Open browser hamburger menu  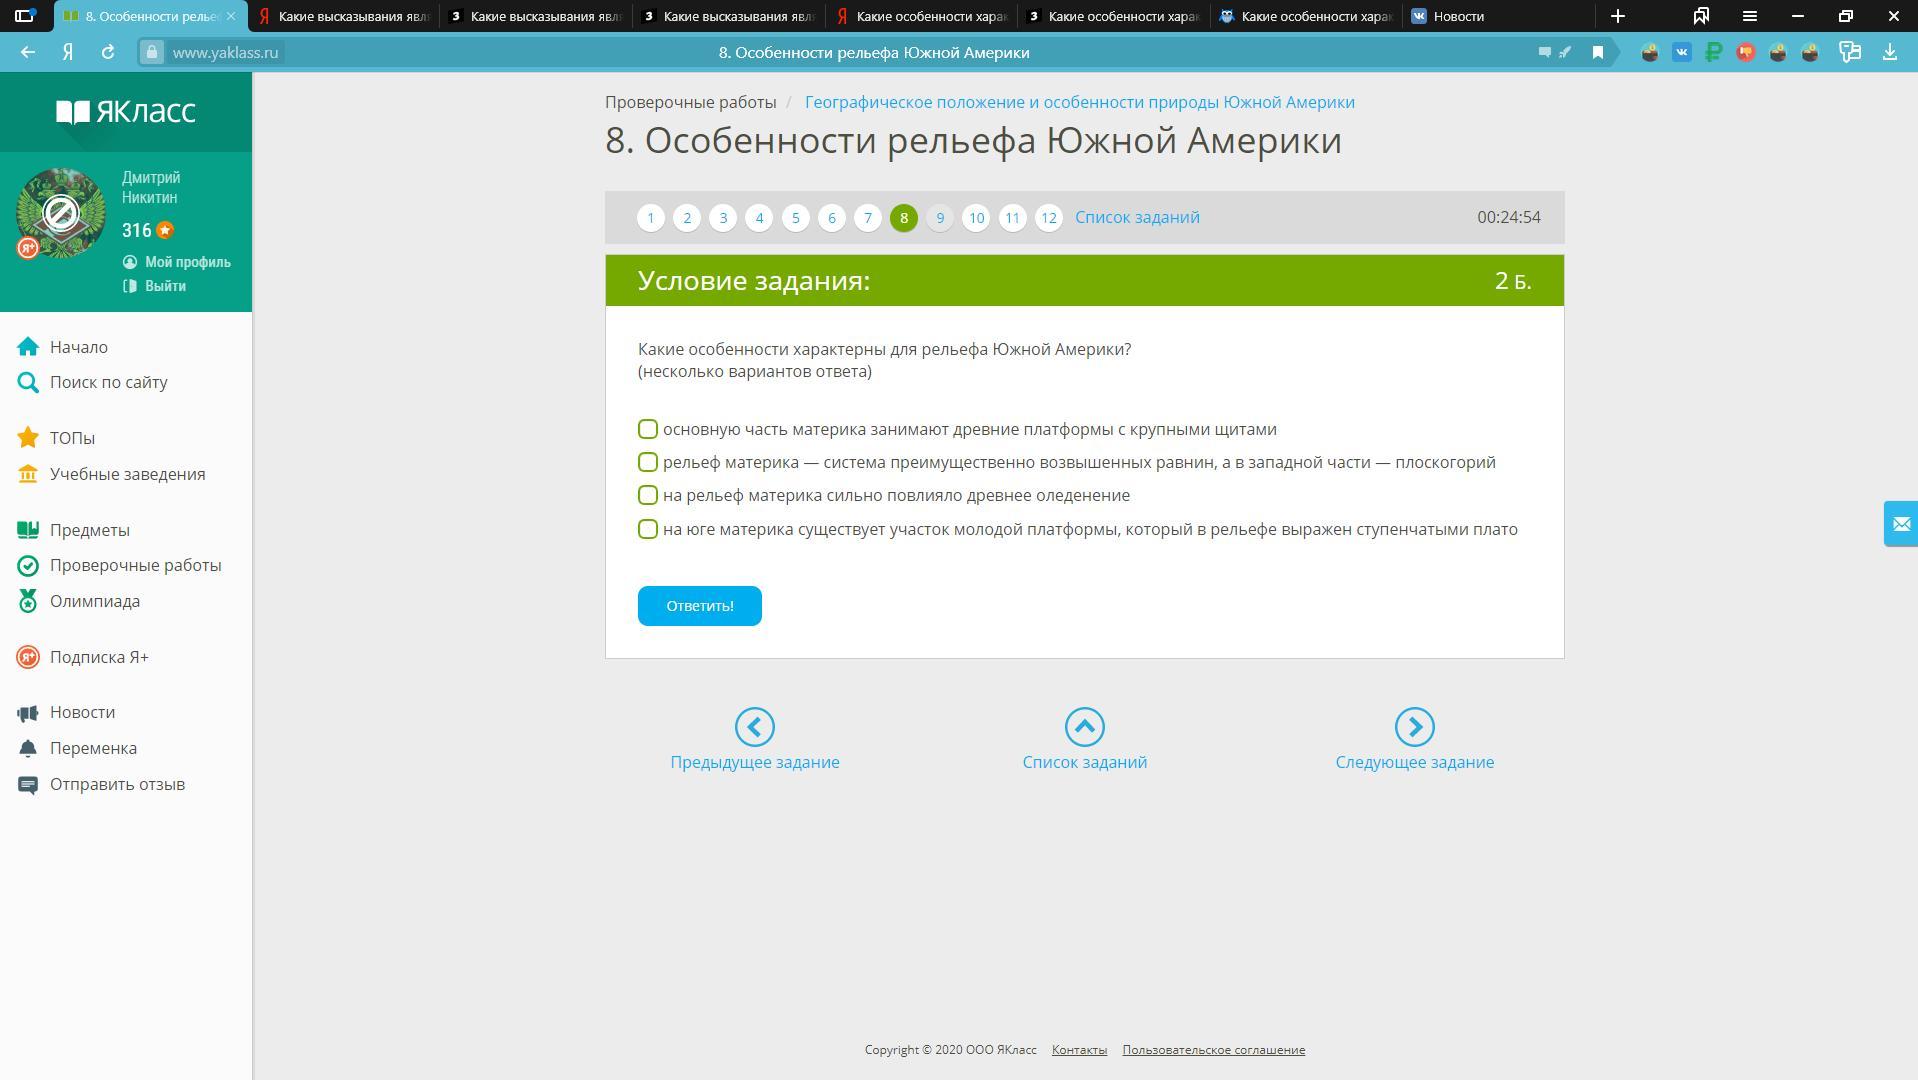point(1749,16)
